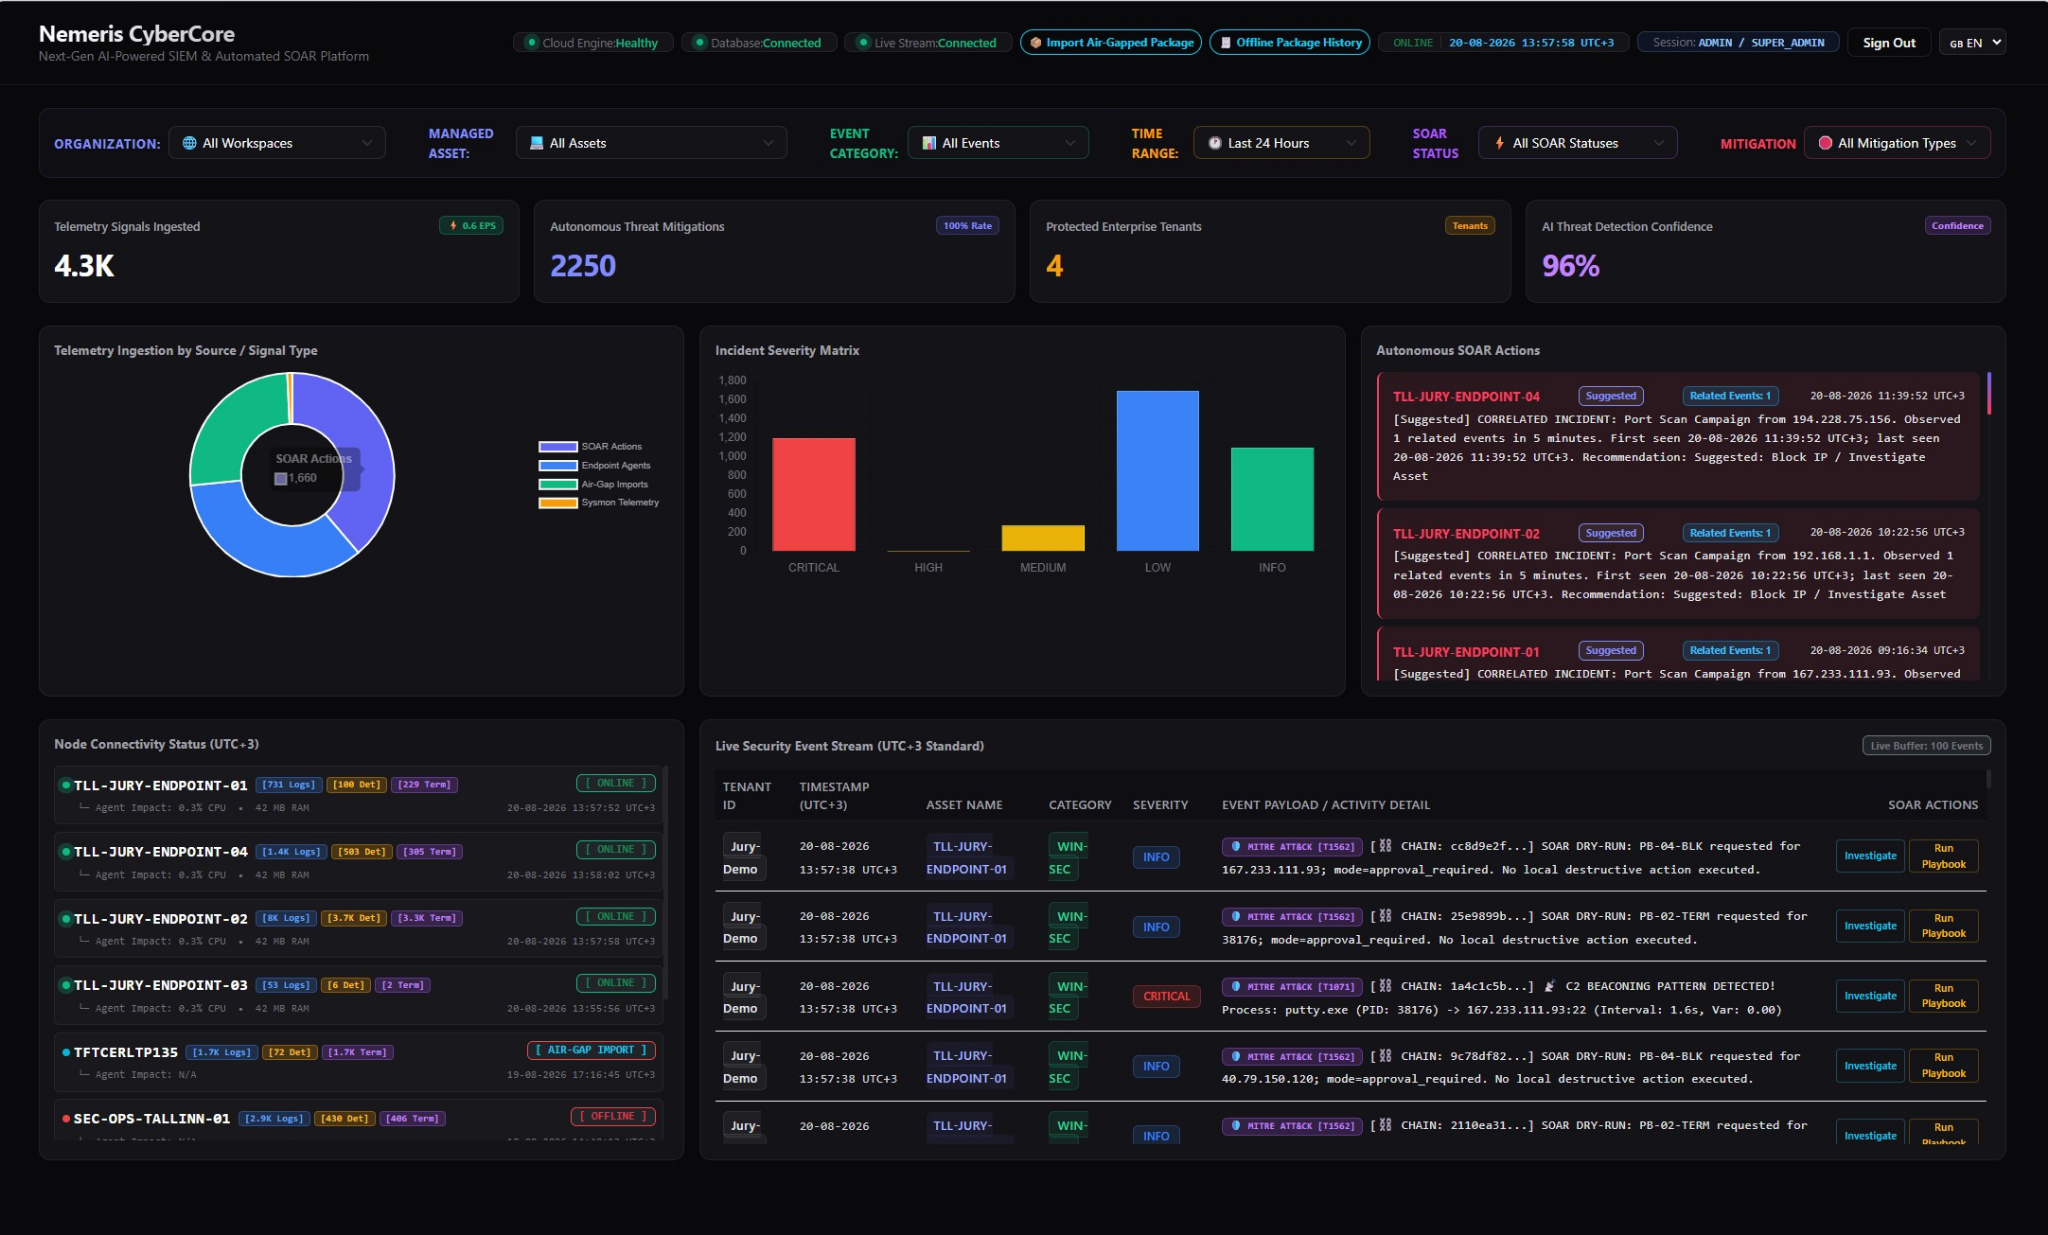The width and height of the screenshot is (2048, 1235).
Task: Click the 0.6 EPS badge
Action: 471,226
